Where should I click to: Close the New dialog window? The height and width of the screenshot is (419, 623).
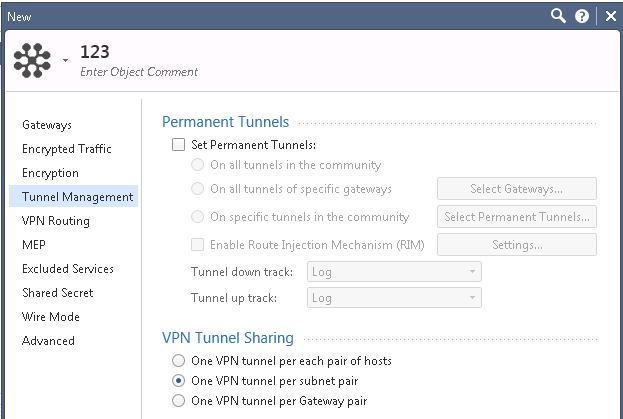pyautogui.click(x=610, y=15)
